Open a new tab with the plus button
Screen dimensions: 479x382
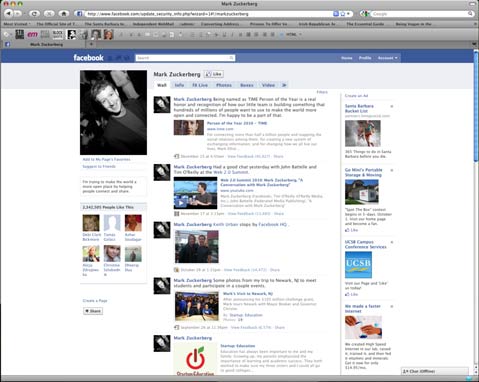(x=91, y=44)
